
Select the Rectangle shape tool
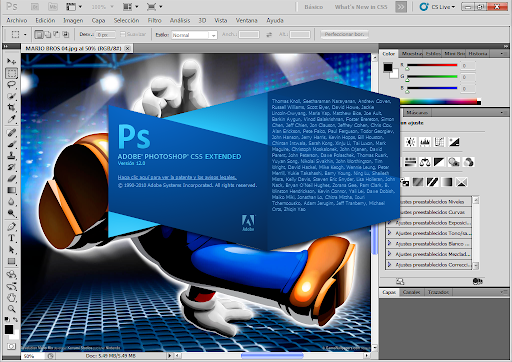[11, 261]
